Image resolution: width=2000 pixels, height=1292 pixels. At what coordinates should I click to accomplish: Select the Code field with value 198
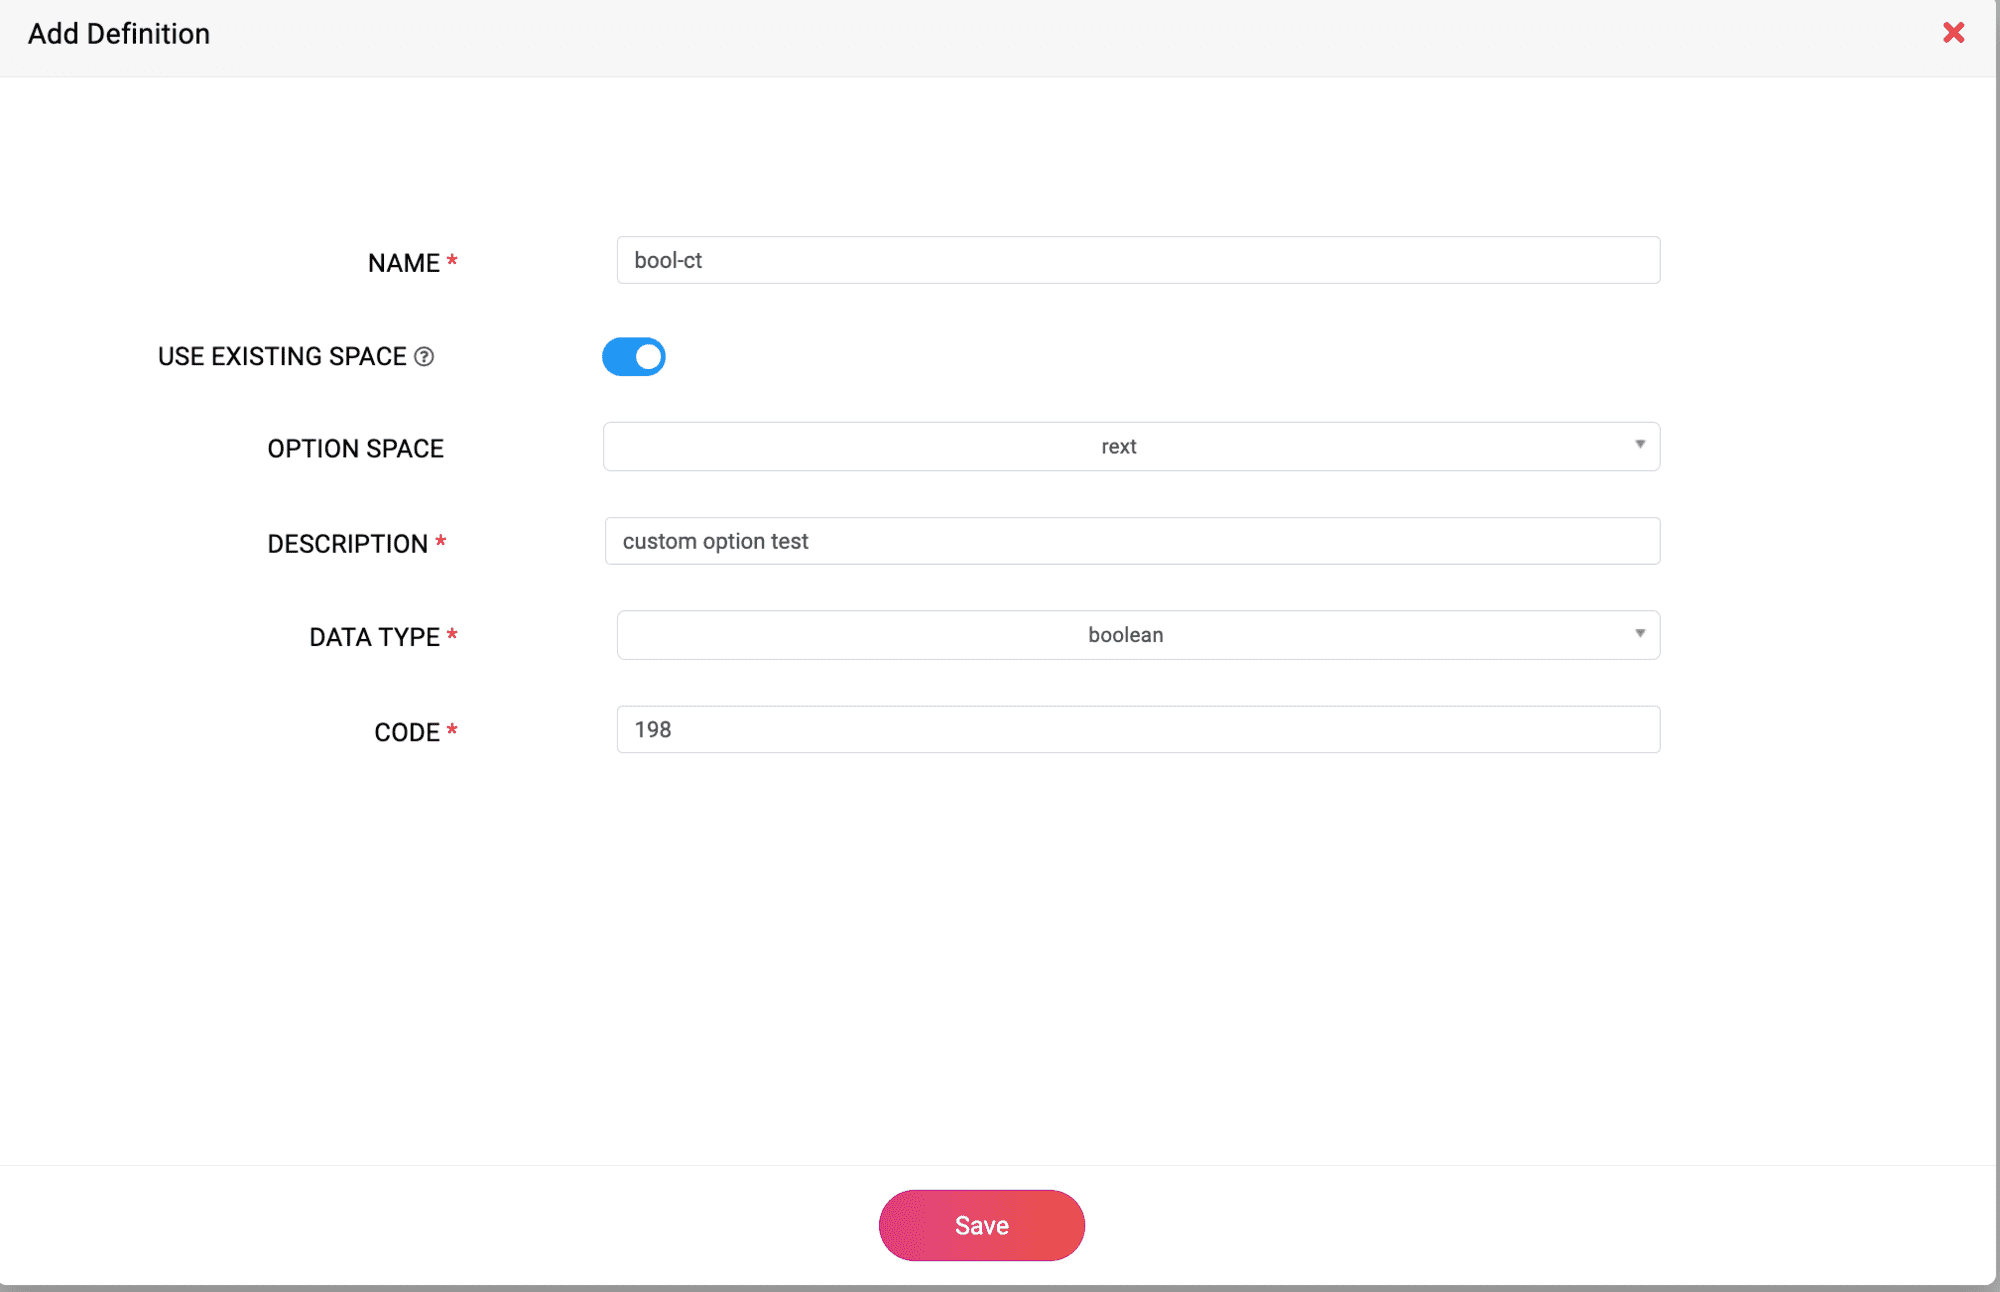pos(1138,730)
